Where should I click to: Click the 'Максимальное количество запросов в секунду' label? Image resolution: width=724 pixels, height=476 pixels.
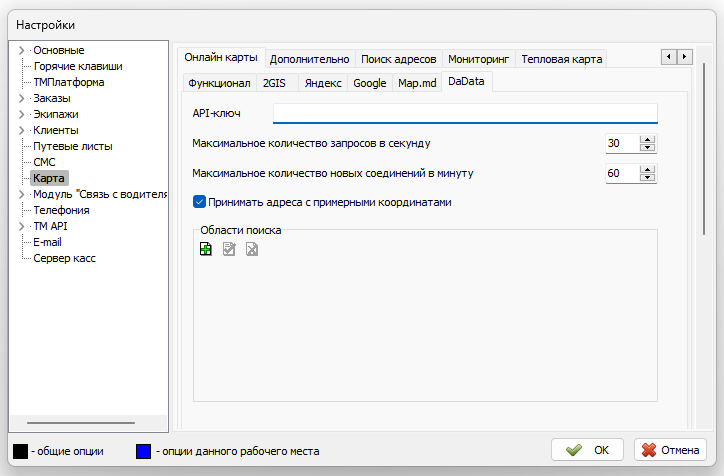[x=311, y=143]
